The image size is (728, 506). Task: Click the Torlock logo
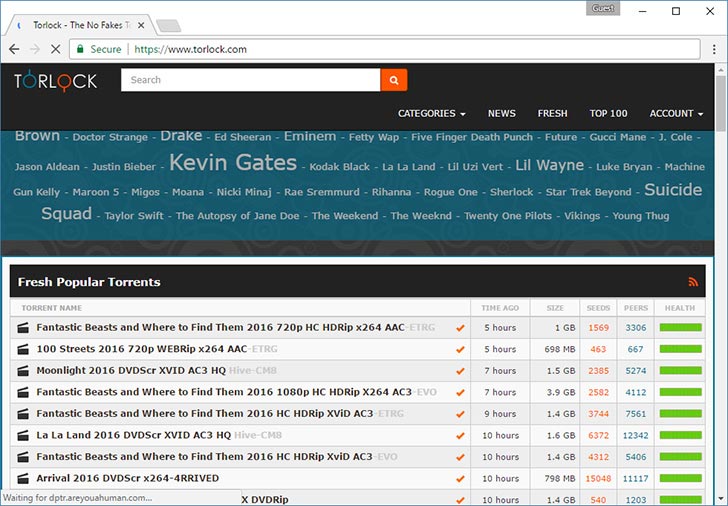56,81
